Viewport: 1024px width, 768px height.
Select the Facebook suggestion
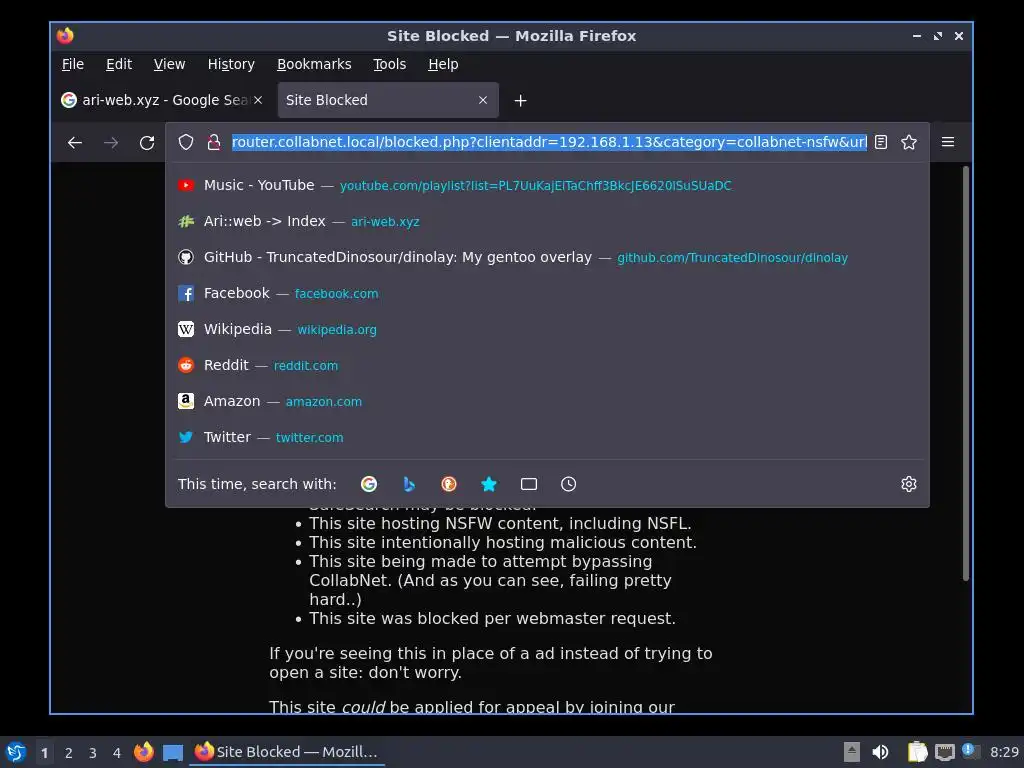[x=547, y=293]
